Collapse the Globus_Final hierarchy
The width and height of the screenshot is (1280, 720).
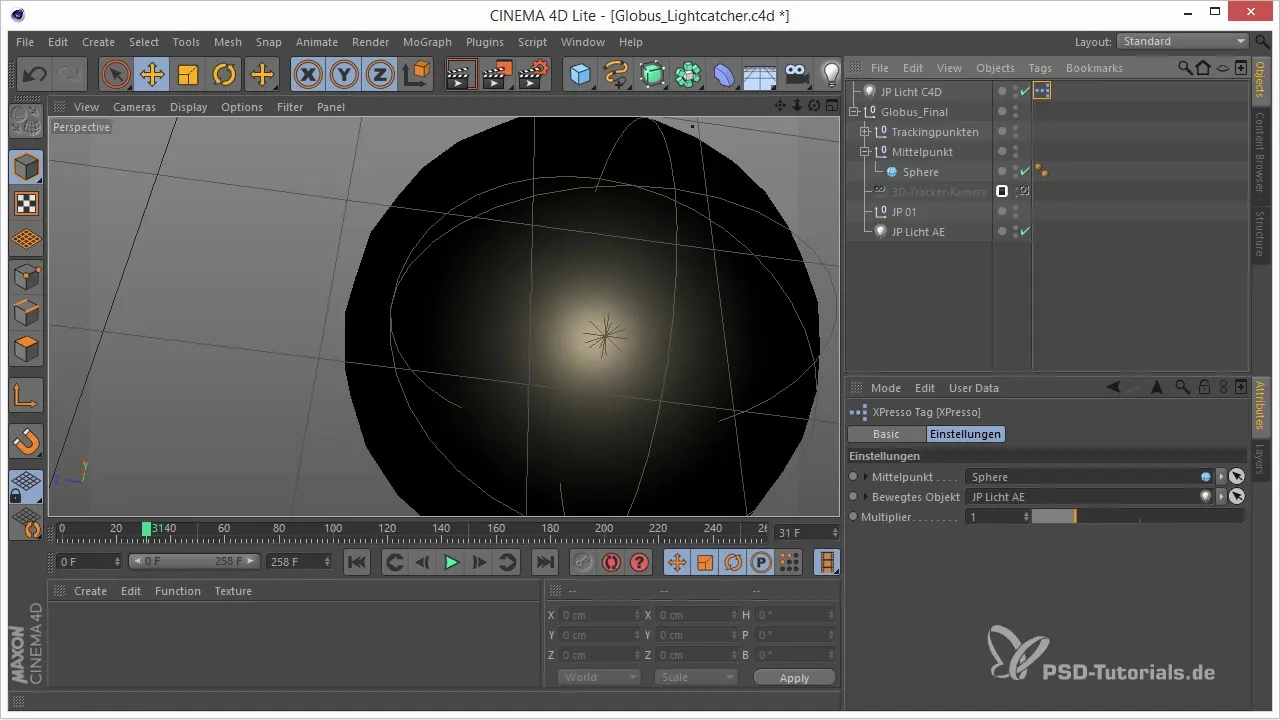click(855, 112)
